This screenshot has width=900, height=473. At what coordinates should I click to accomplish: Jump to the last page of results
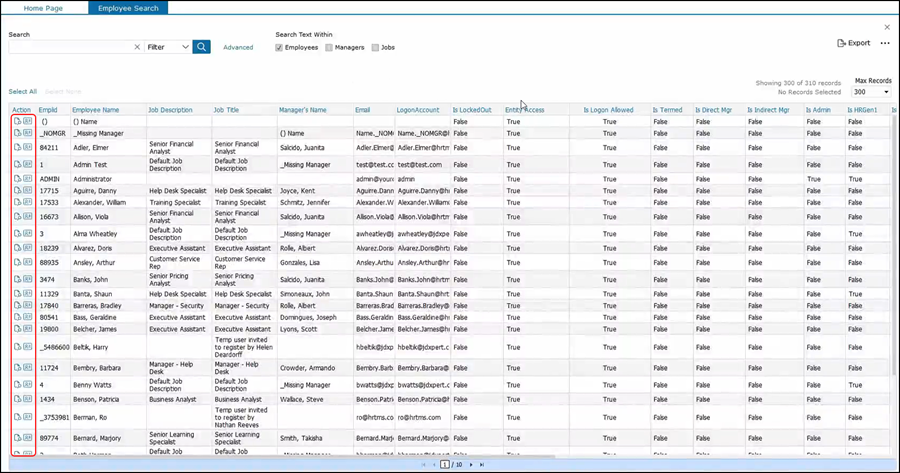(482, 465)
